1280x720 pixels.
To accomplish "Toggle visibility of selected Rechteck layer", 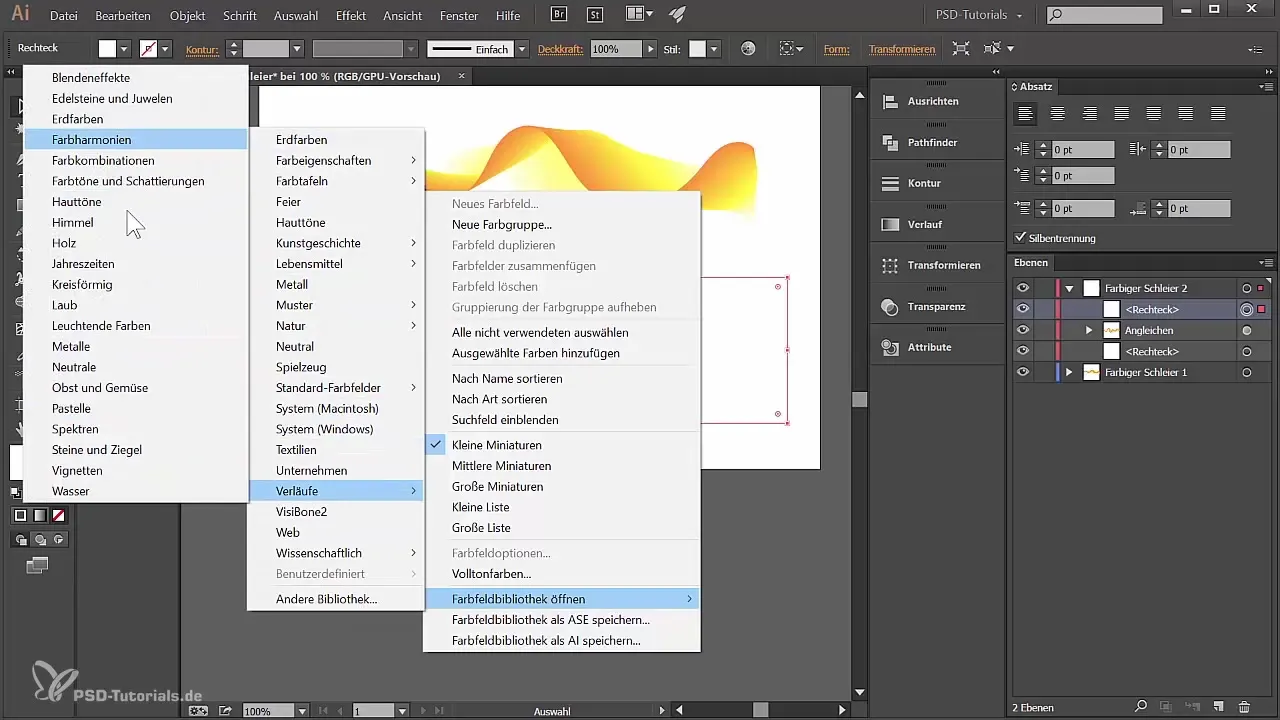I will point(1022,309).
